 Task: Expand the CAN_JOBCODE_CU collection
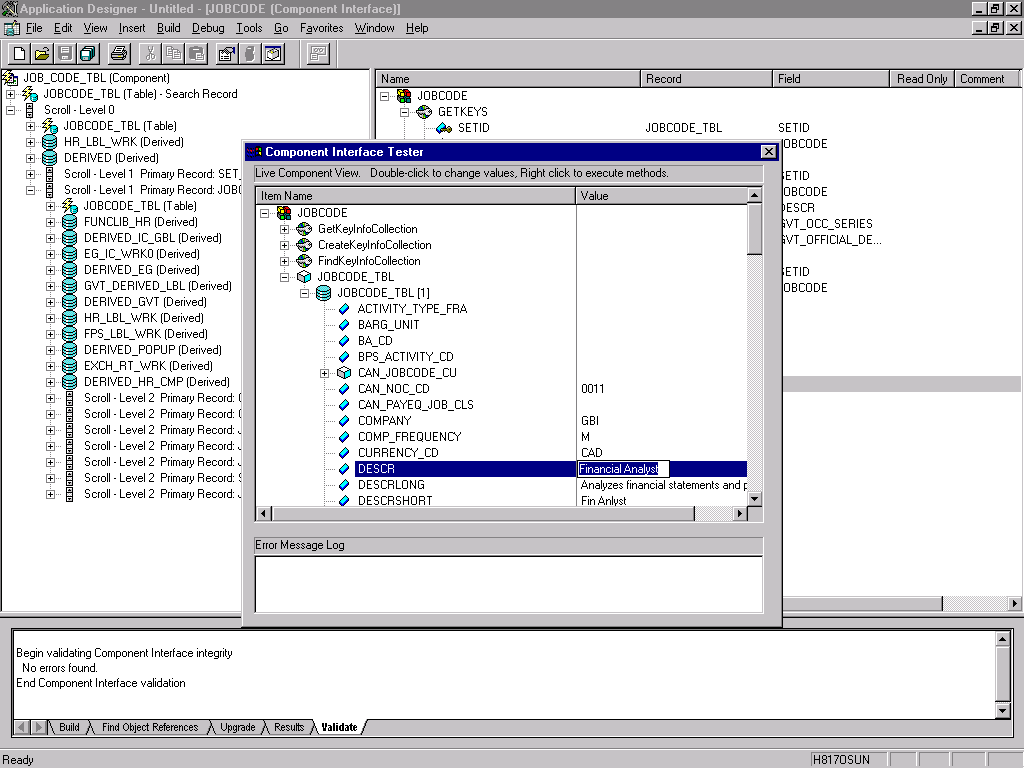[325, 374]
